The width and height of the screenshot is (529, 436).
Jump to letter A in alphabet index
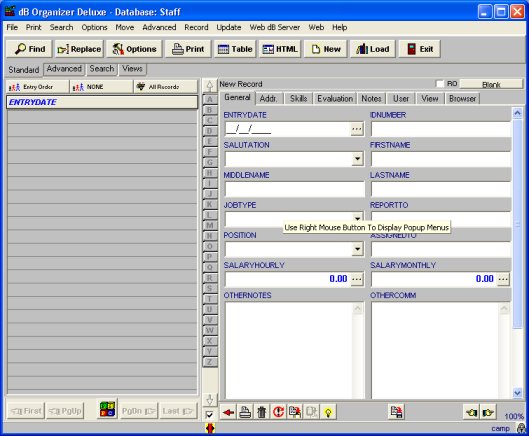(210, 99)
